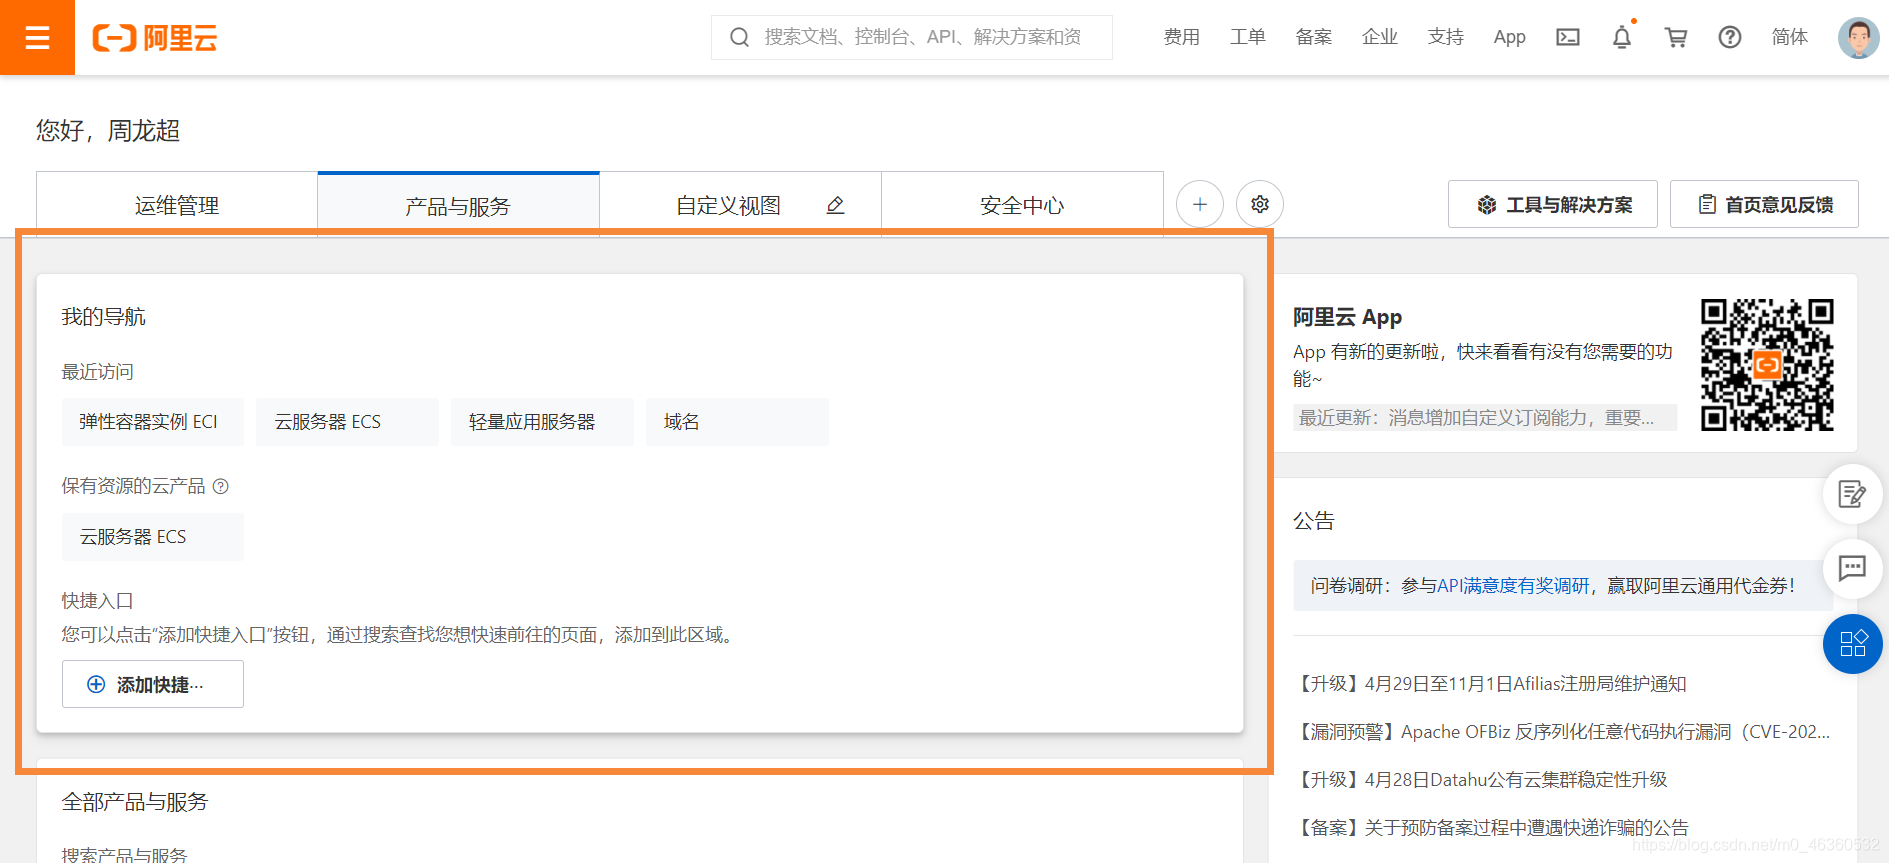Open the blue floating apps icon
Image resolution: width=1889 pixels, height=863 pixels.
[x=1852, y=644]
